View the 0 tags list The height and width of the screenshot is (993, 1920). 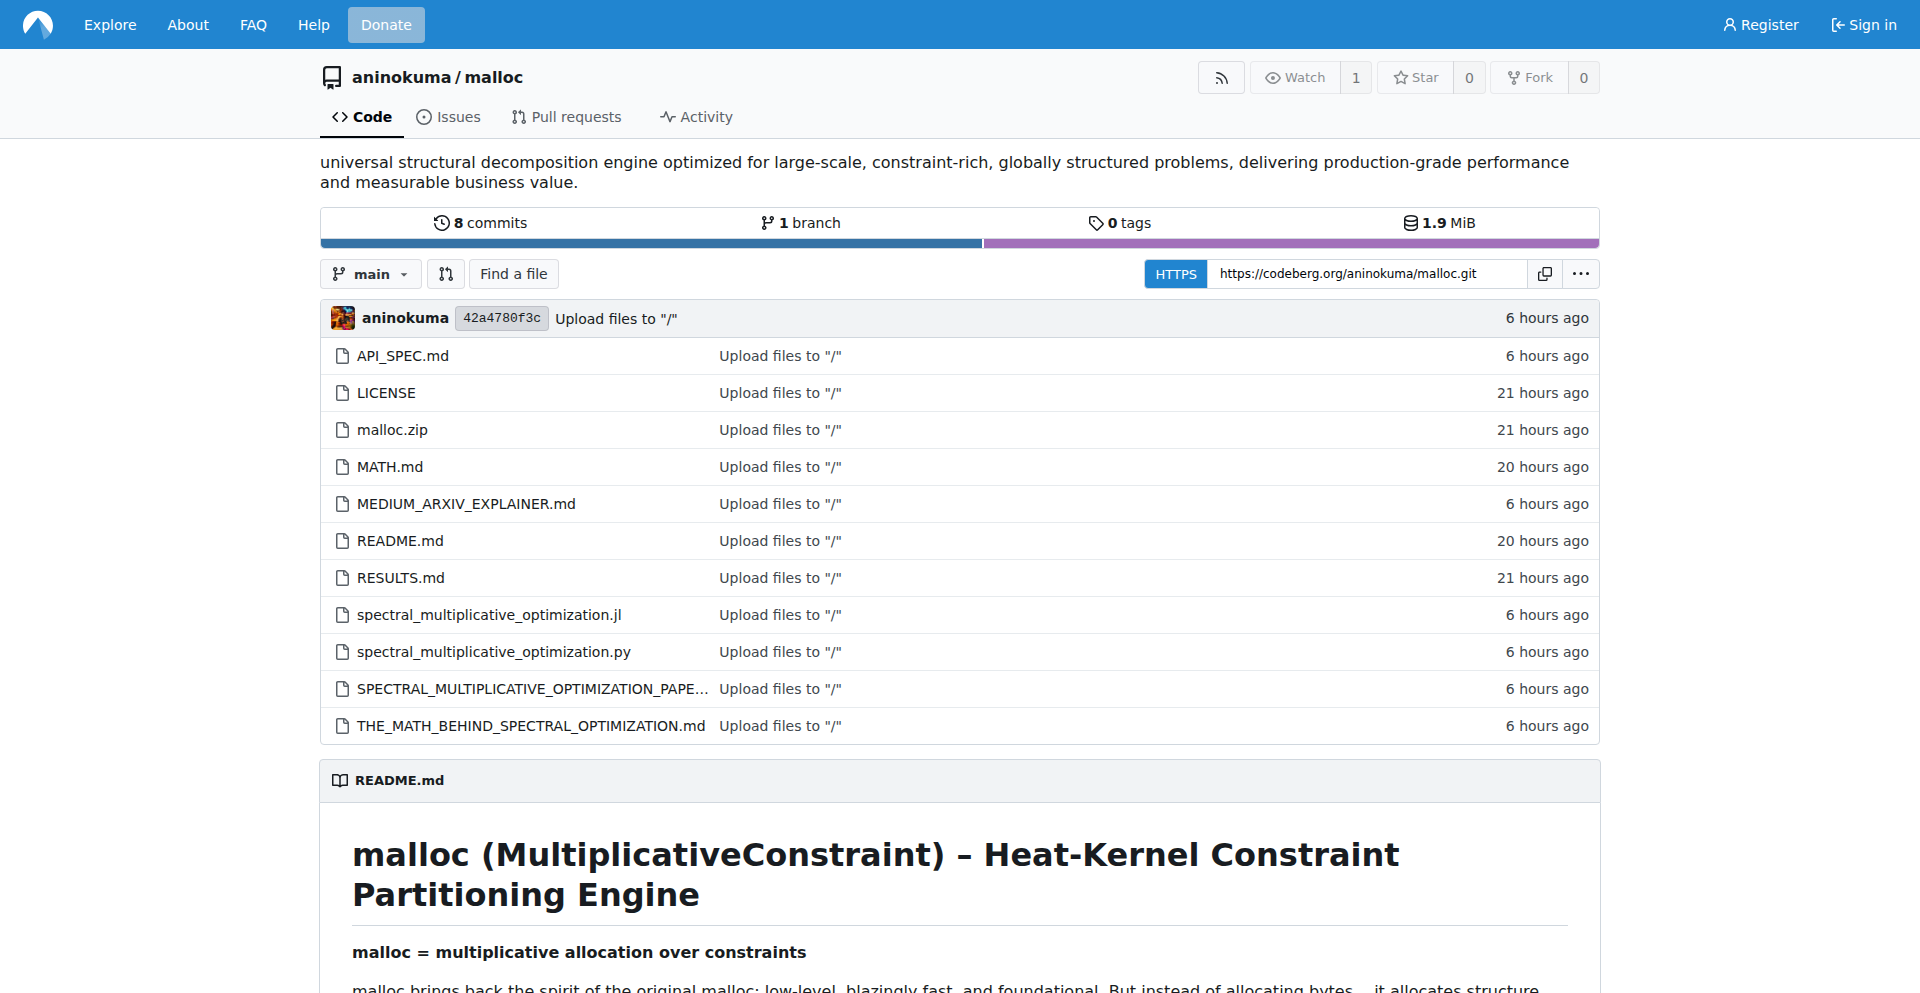[x=1120, y=223]
